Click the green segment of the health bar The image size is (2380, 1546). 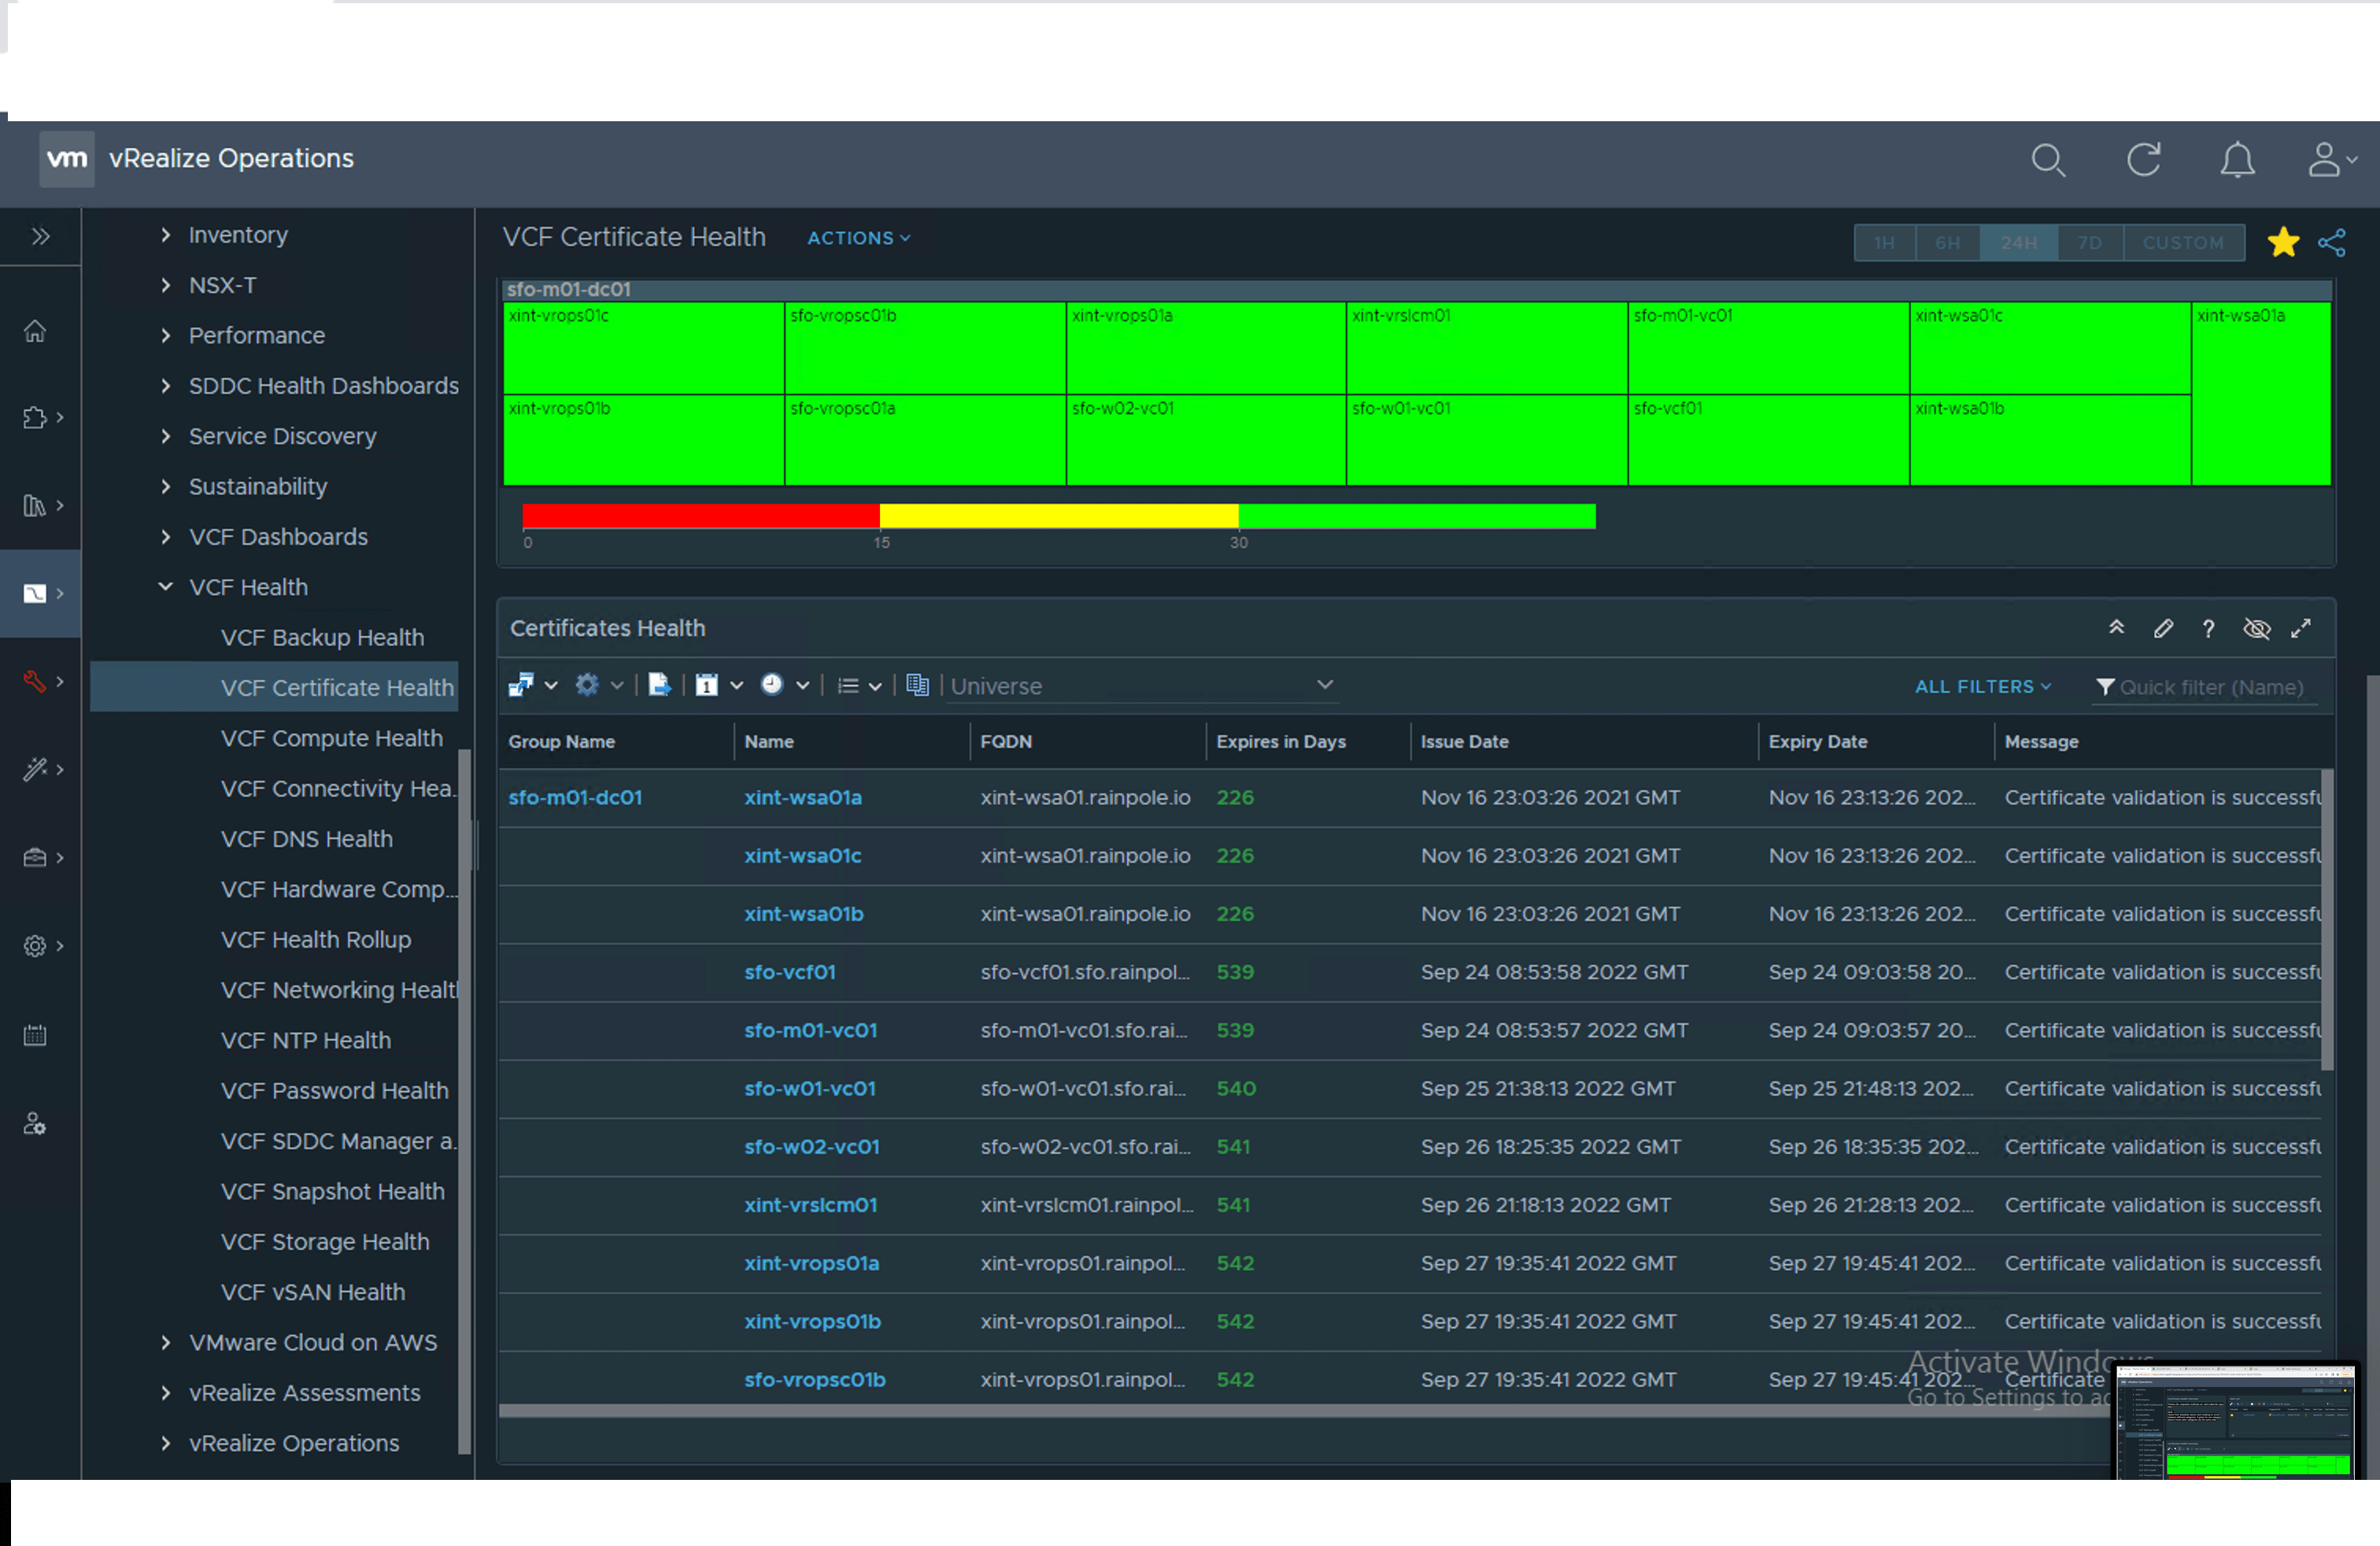[x=1415, y=516]
